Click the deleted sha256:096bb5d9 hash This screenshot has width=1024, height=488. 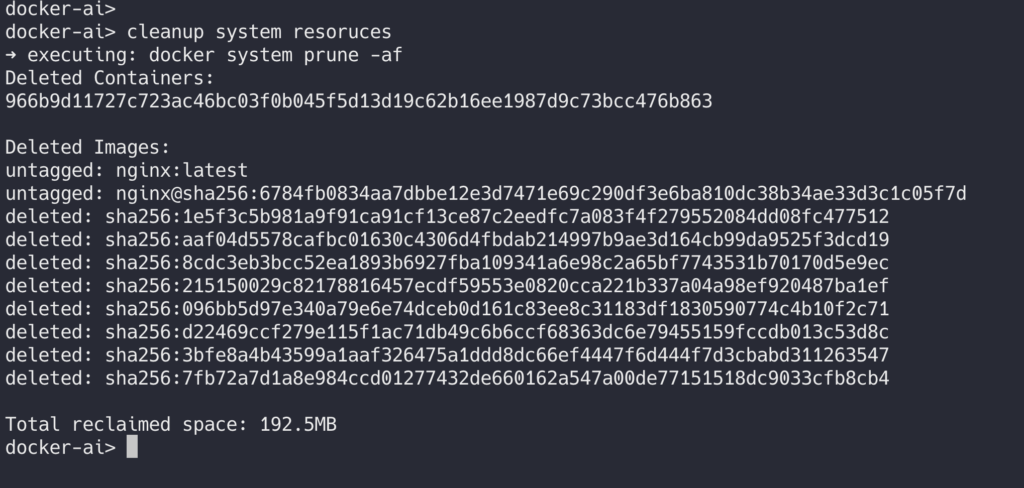[497, 309]
